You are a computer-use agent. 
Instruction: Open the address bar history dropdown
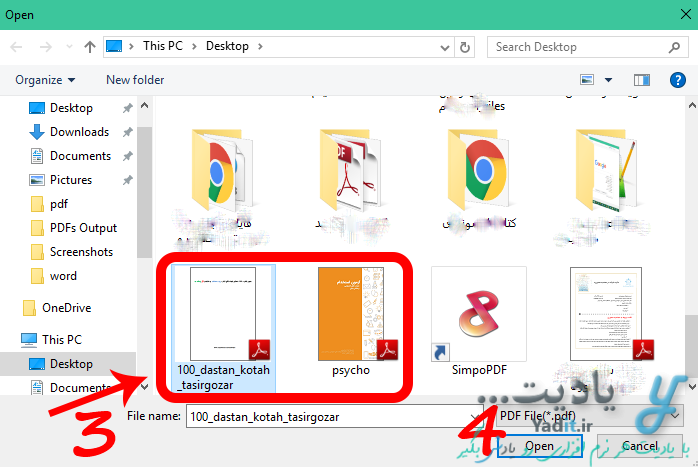click(444, 47)
